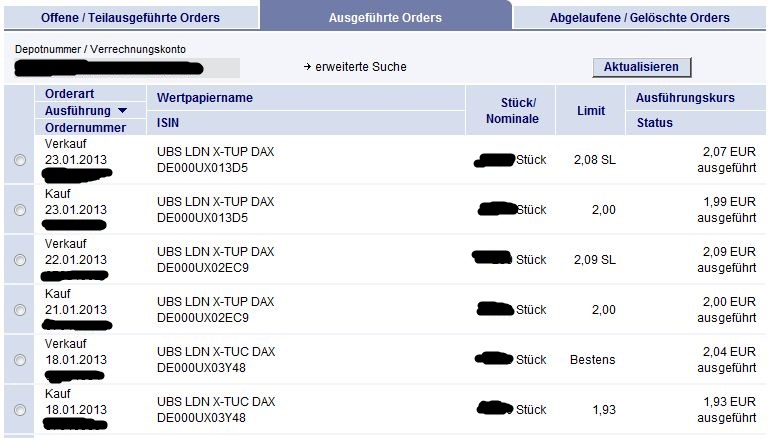Click the Stück/Nominale column header

coord(512,111)
